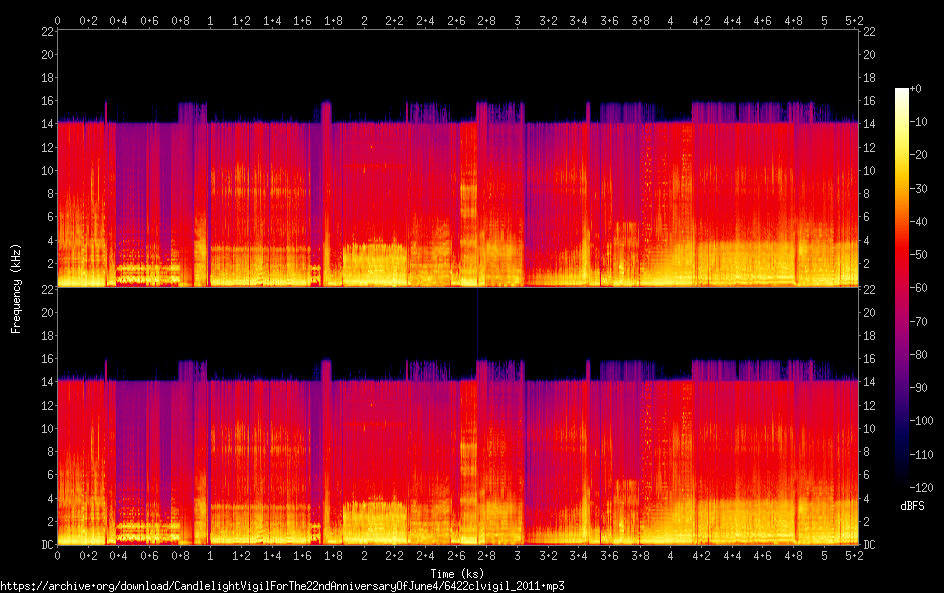944x593 pixels.
Task: Click the "-40" value on the dBFS scale
Action: [918, 222]
